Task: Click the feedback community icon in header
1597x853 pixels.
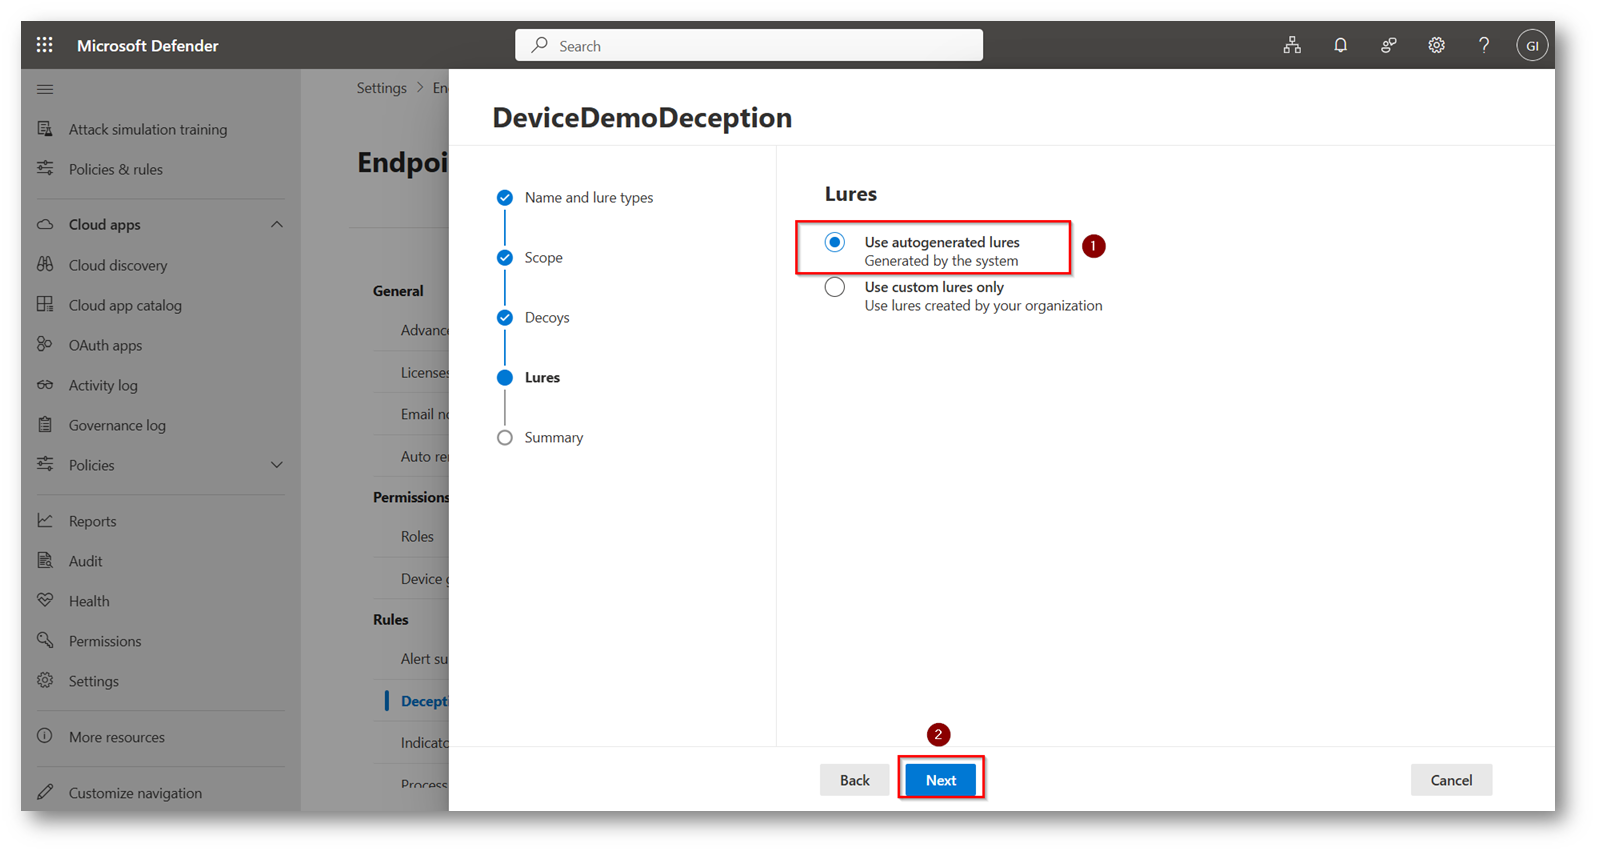Action: click(x=1388, y=45)
